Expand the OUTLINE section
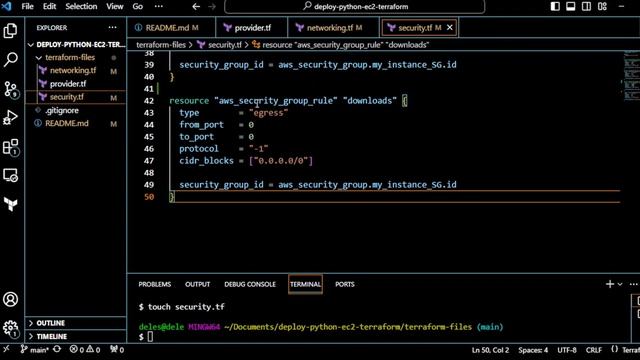The width and height of the screenshot is (640, 360). coord(76,323)
